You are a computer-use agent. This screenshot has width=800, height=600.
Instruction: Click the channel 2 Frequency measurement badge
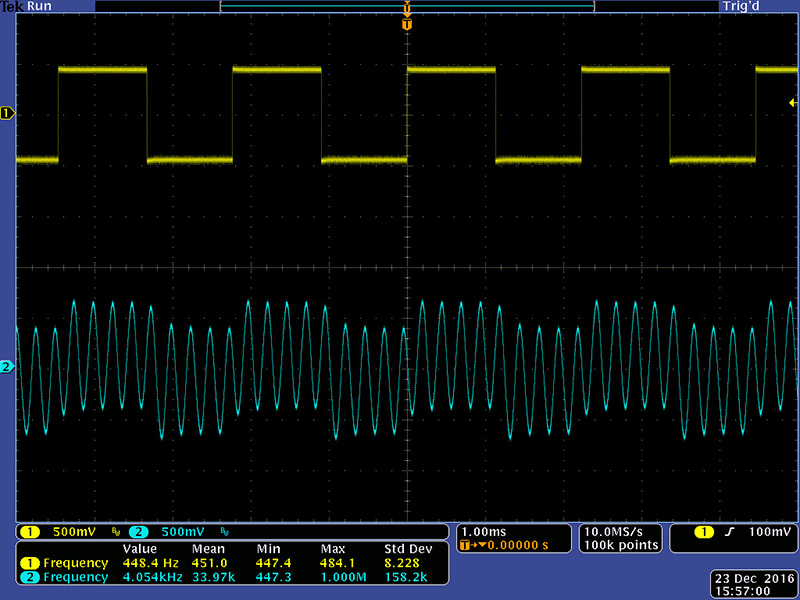click(31, 577)
